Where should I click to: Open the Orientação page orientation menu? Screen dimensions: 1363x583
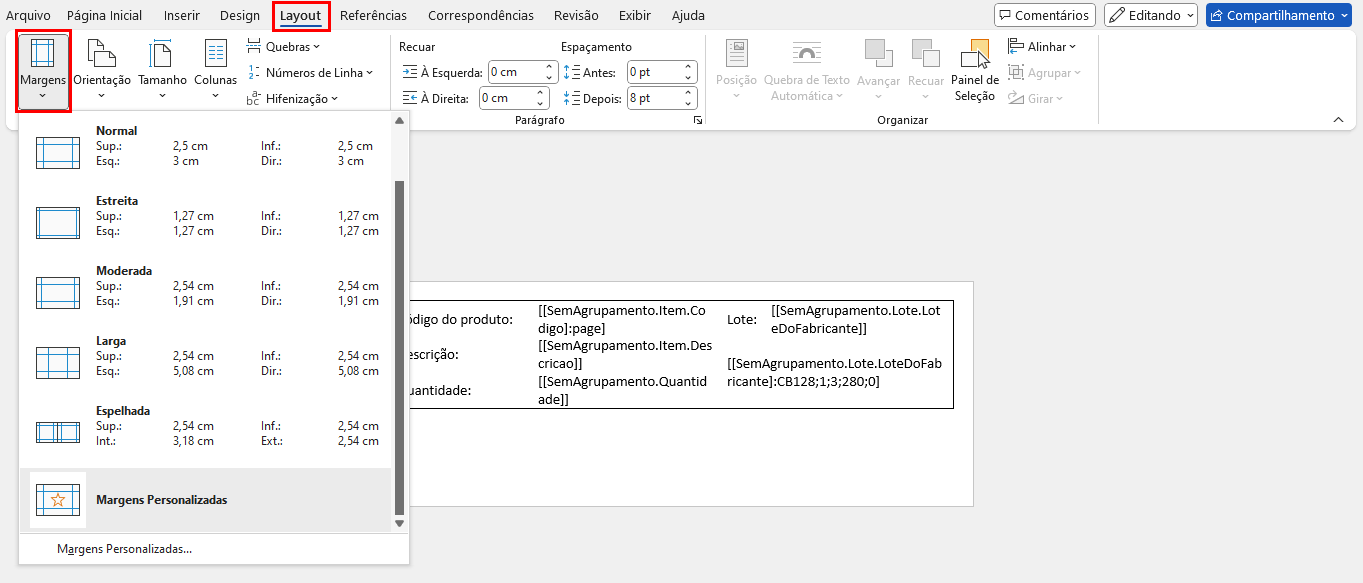(x=102, y=71)
